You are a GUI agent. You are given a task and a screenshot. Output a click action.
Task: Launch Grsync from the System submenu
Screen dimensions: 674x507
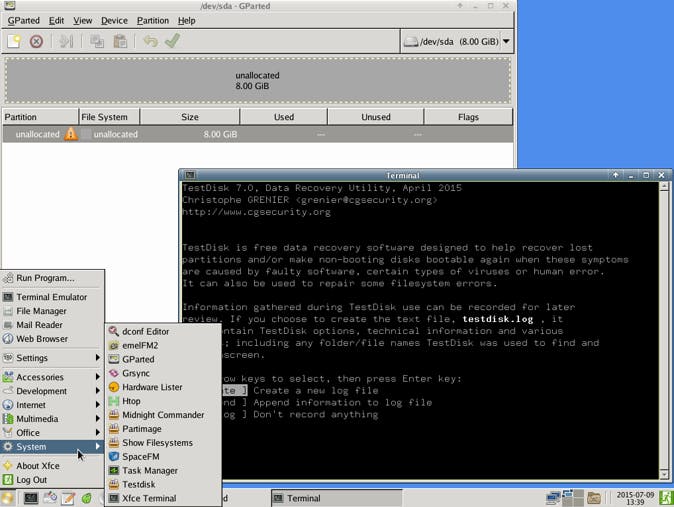coord(163,373)
